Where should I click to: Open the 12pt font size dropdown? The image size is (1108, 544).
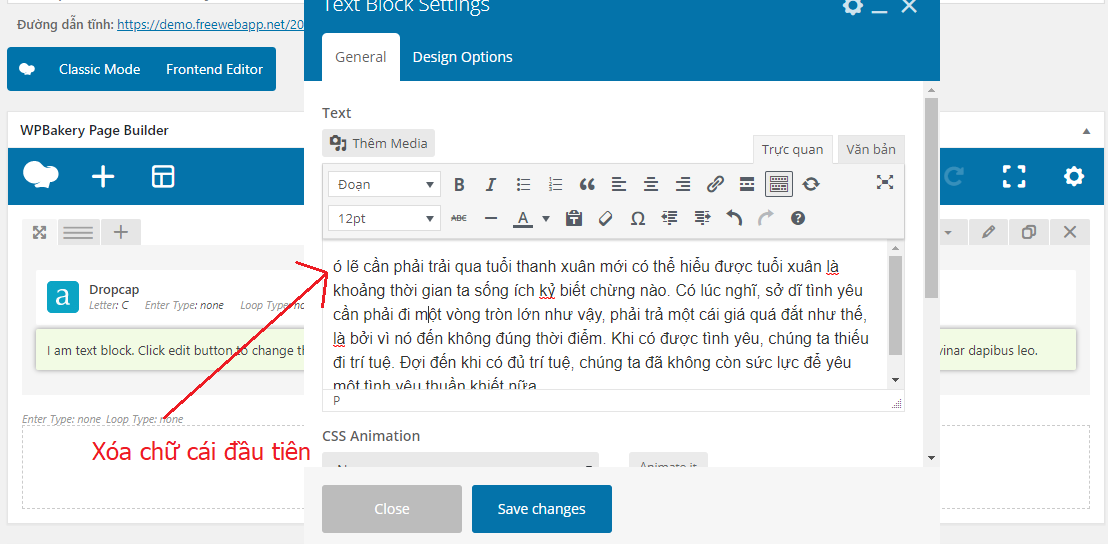click(385, 218)
